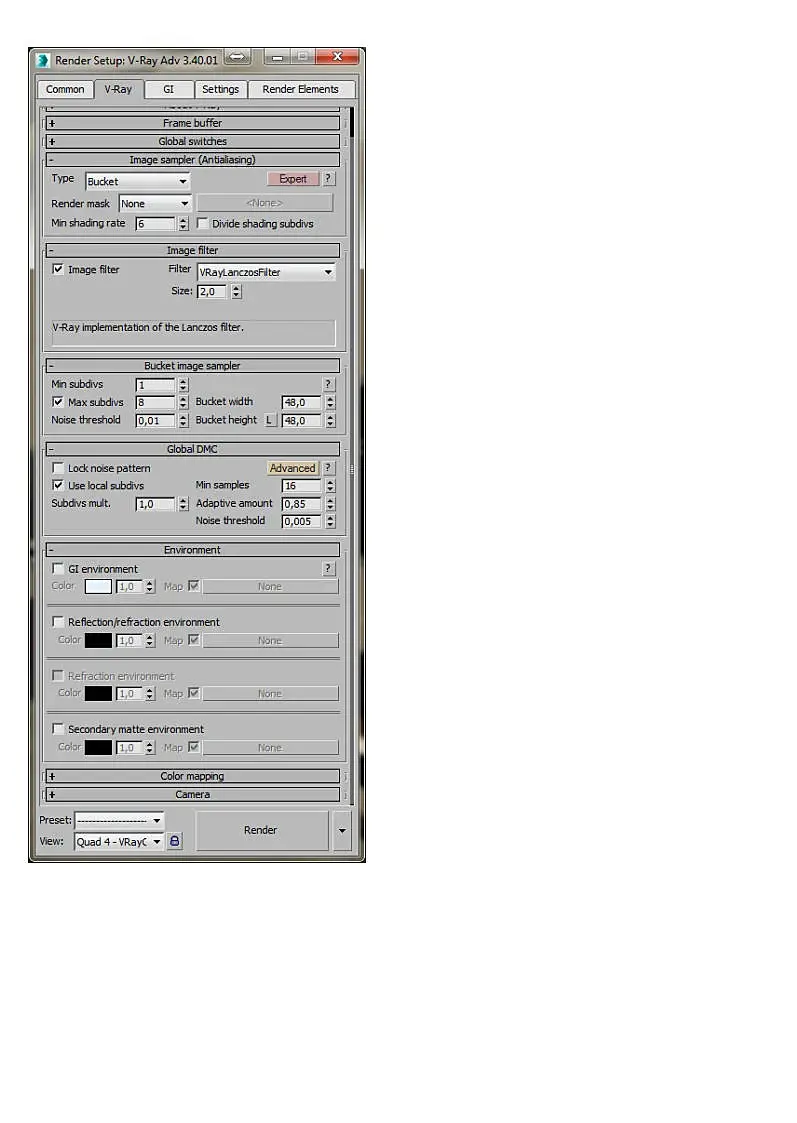Enable Divide shading subdivs checkbox
The width and height of the screenshot is (797, 1123).
(x=203, y=224)
